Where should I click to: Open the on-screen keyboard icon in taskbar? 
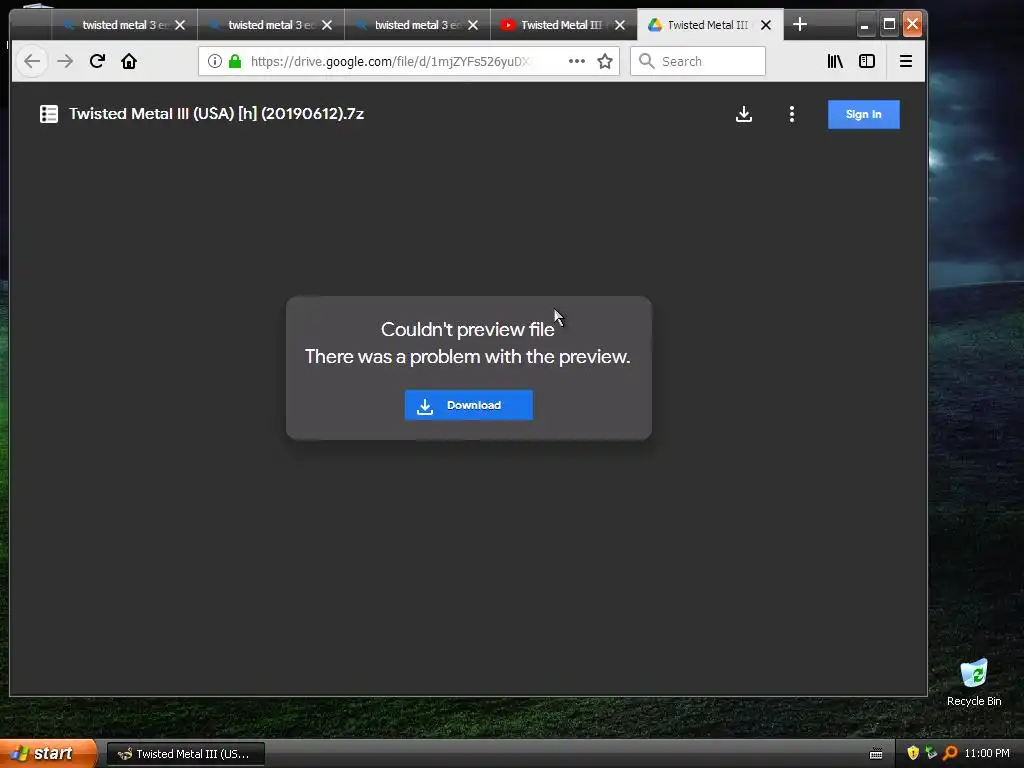point(876,754)
